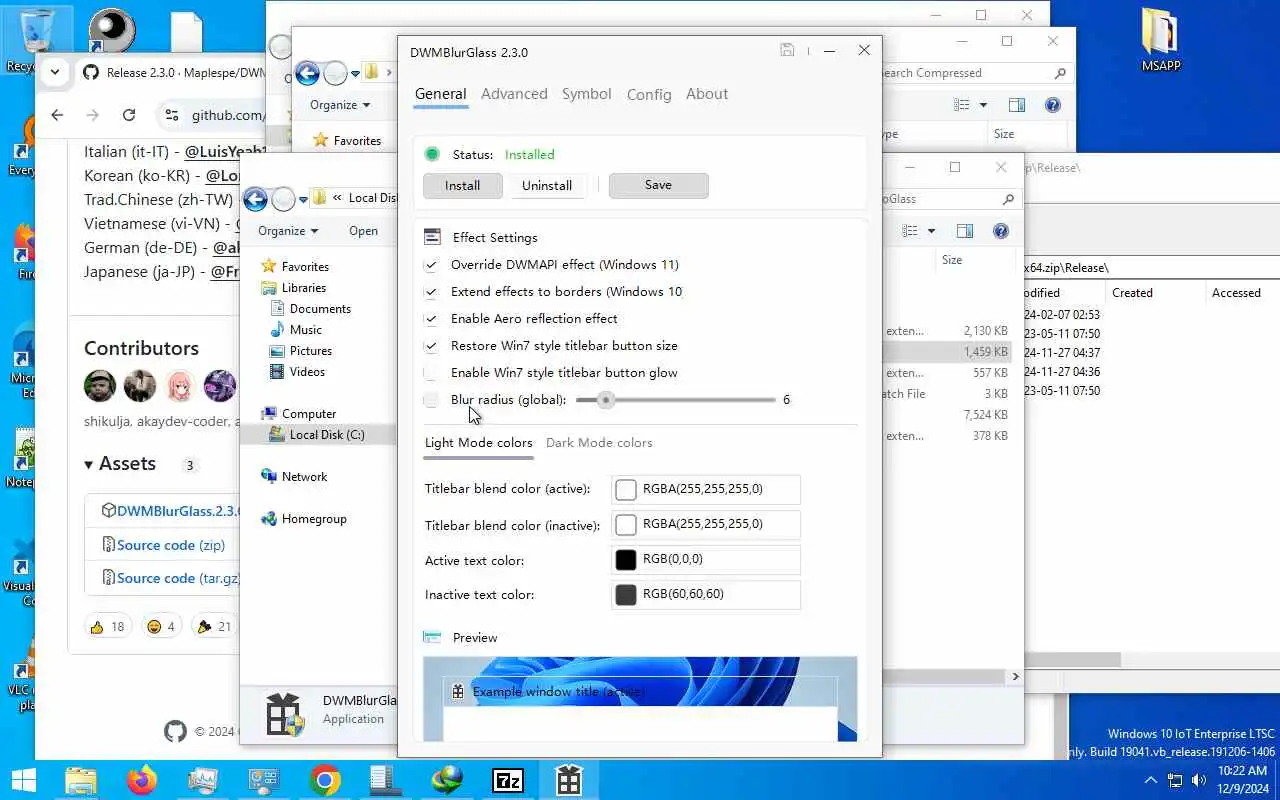Open performance monitor taskbar icon

203,780
